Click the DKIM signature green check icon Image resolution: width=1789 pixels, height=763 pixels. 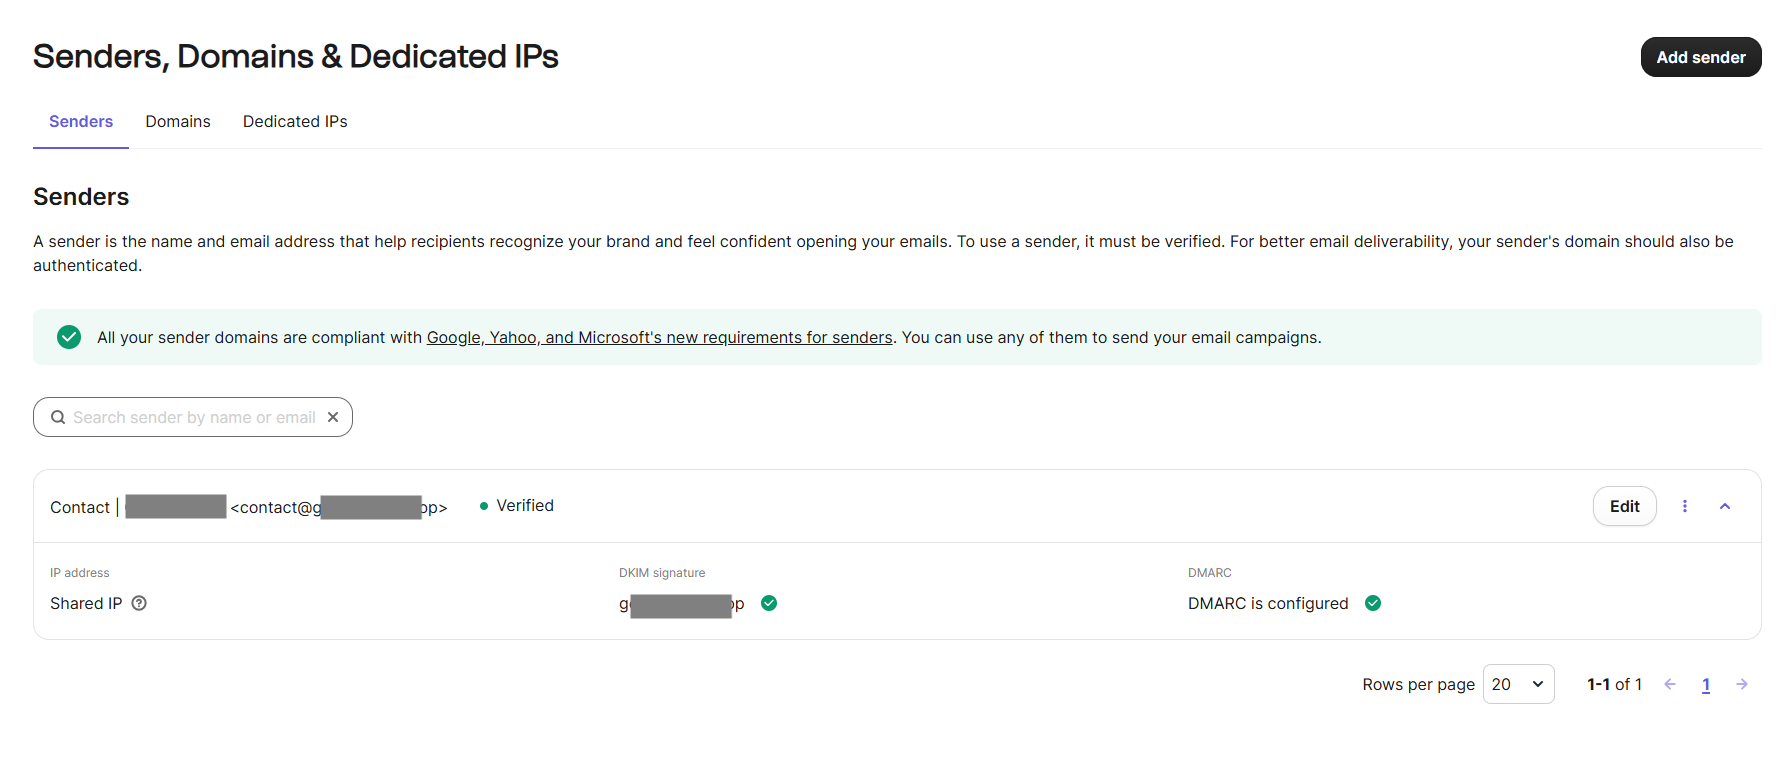pos(769,603)
